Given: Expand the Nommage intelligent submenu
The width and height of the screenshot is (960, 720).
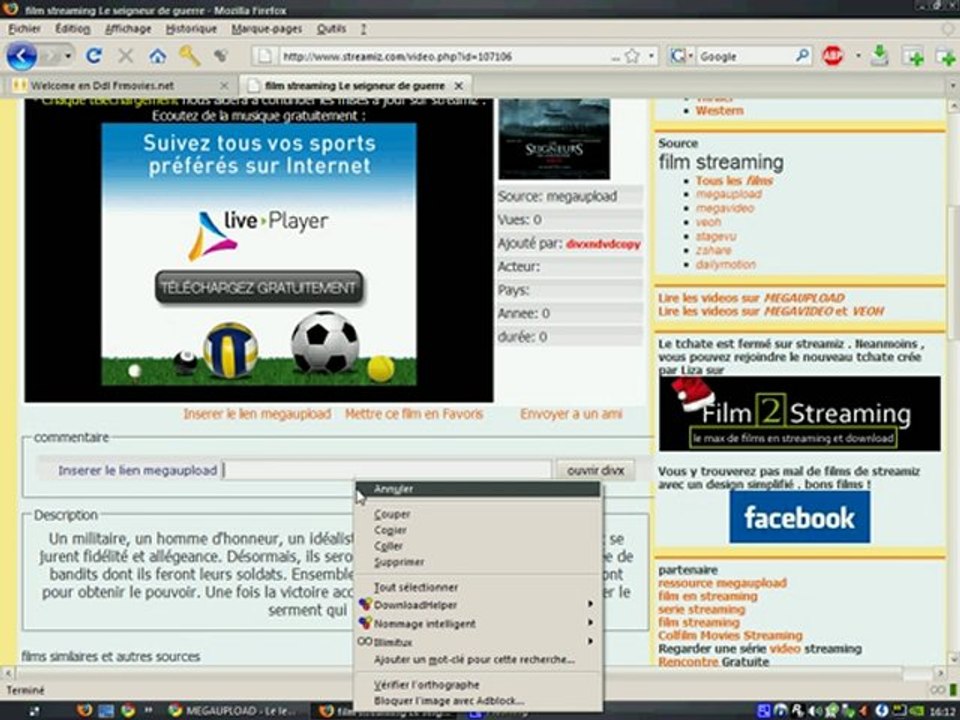Looking at the screenshot, I should coord(590,623).
